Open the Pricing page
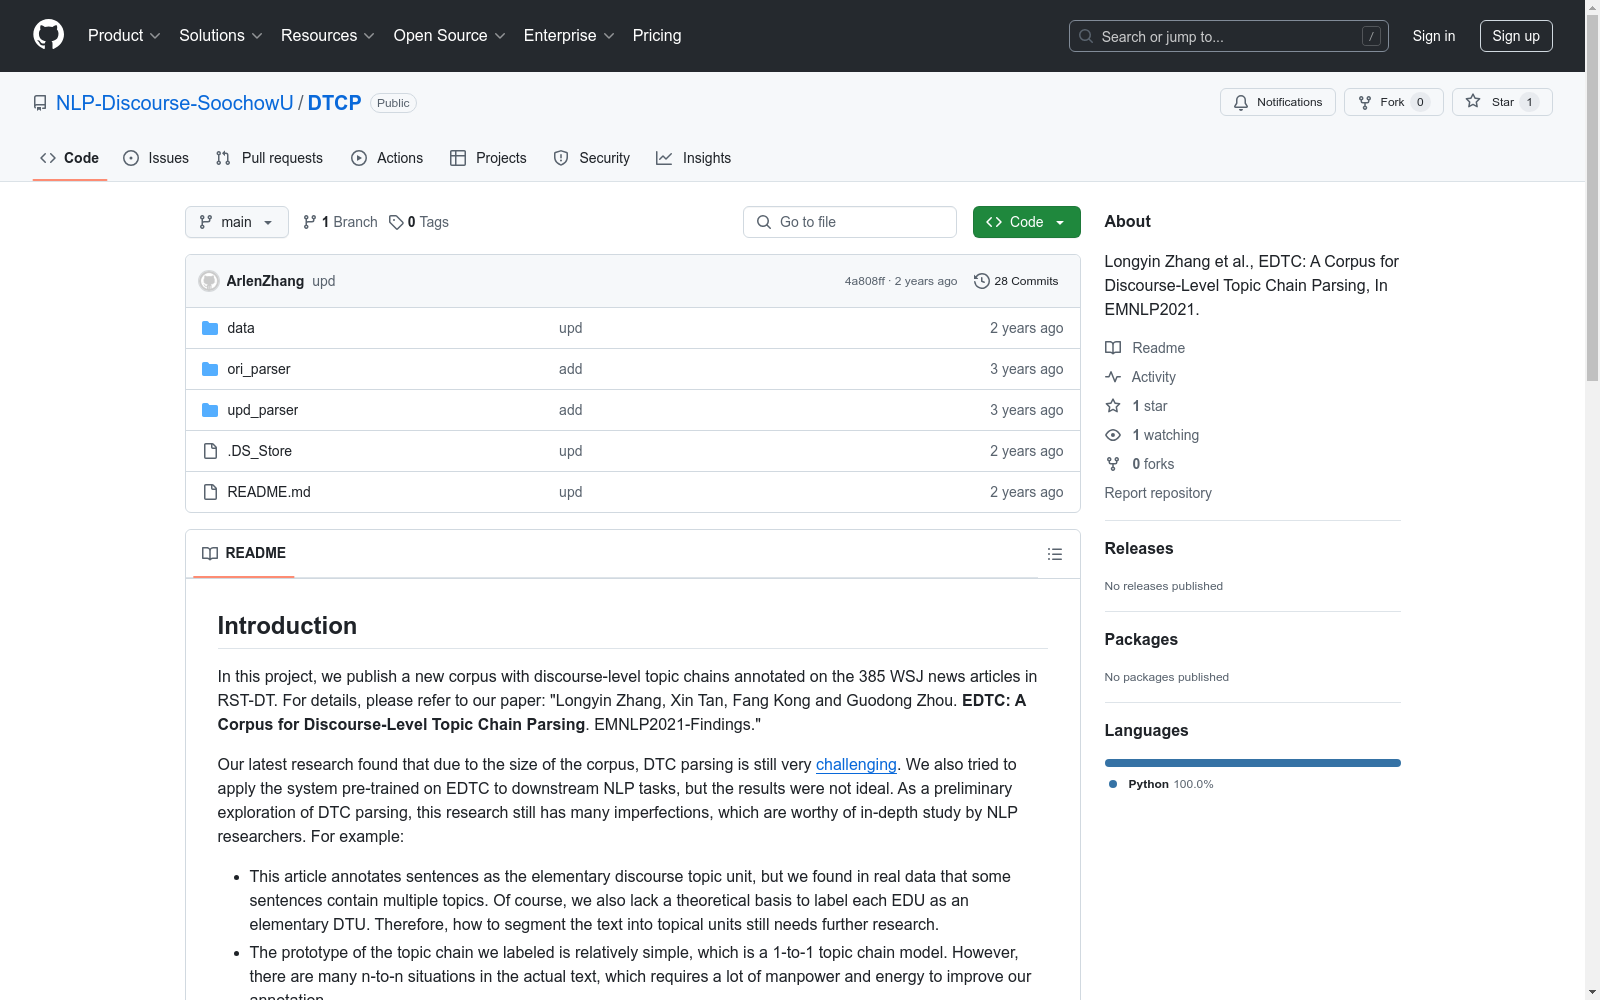1600x1000 pixels. [657, 35]
